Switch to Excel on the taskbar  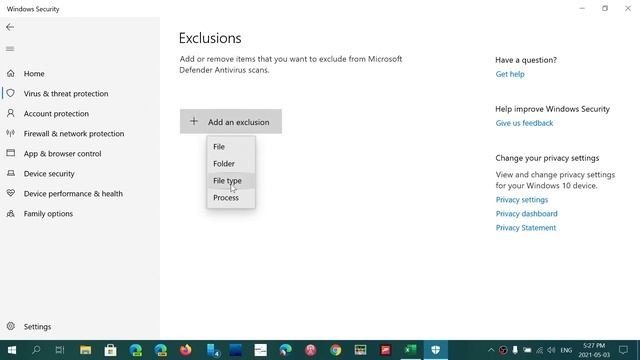point(411,350)
